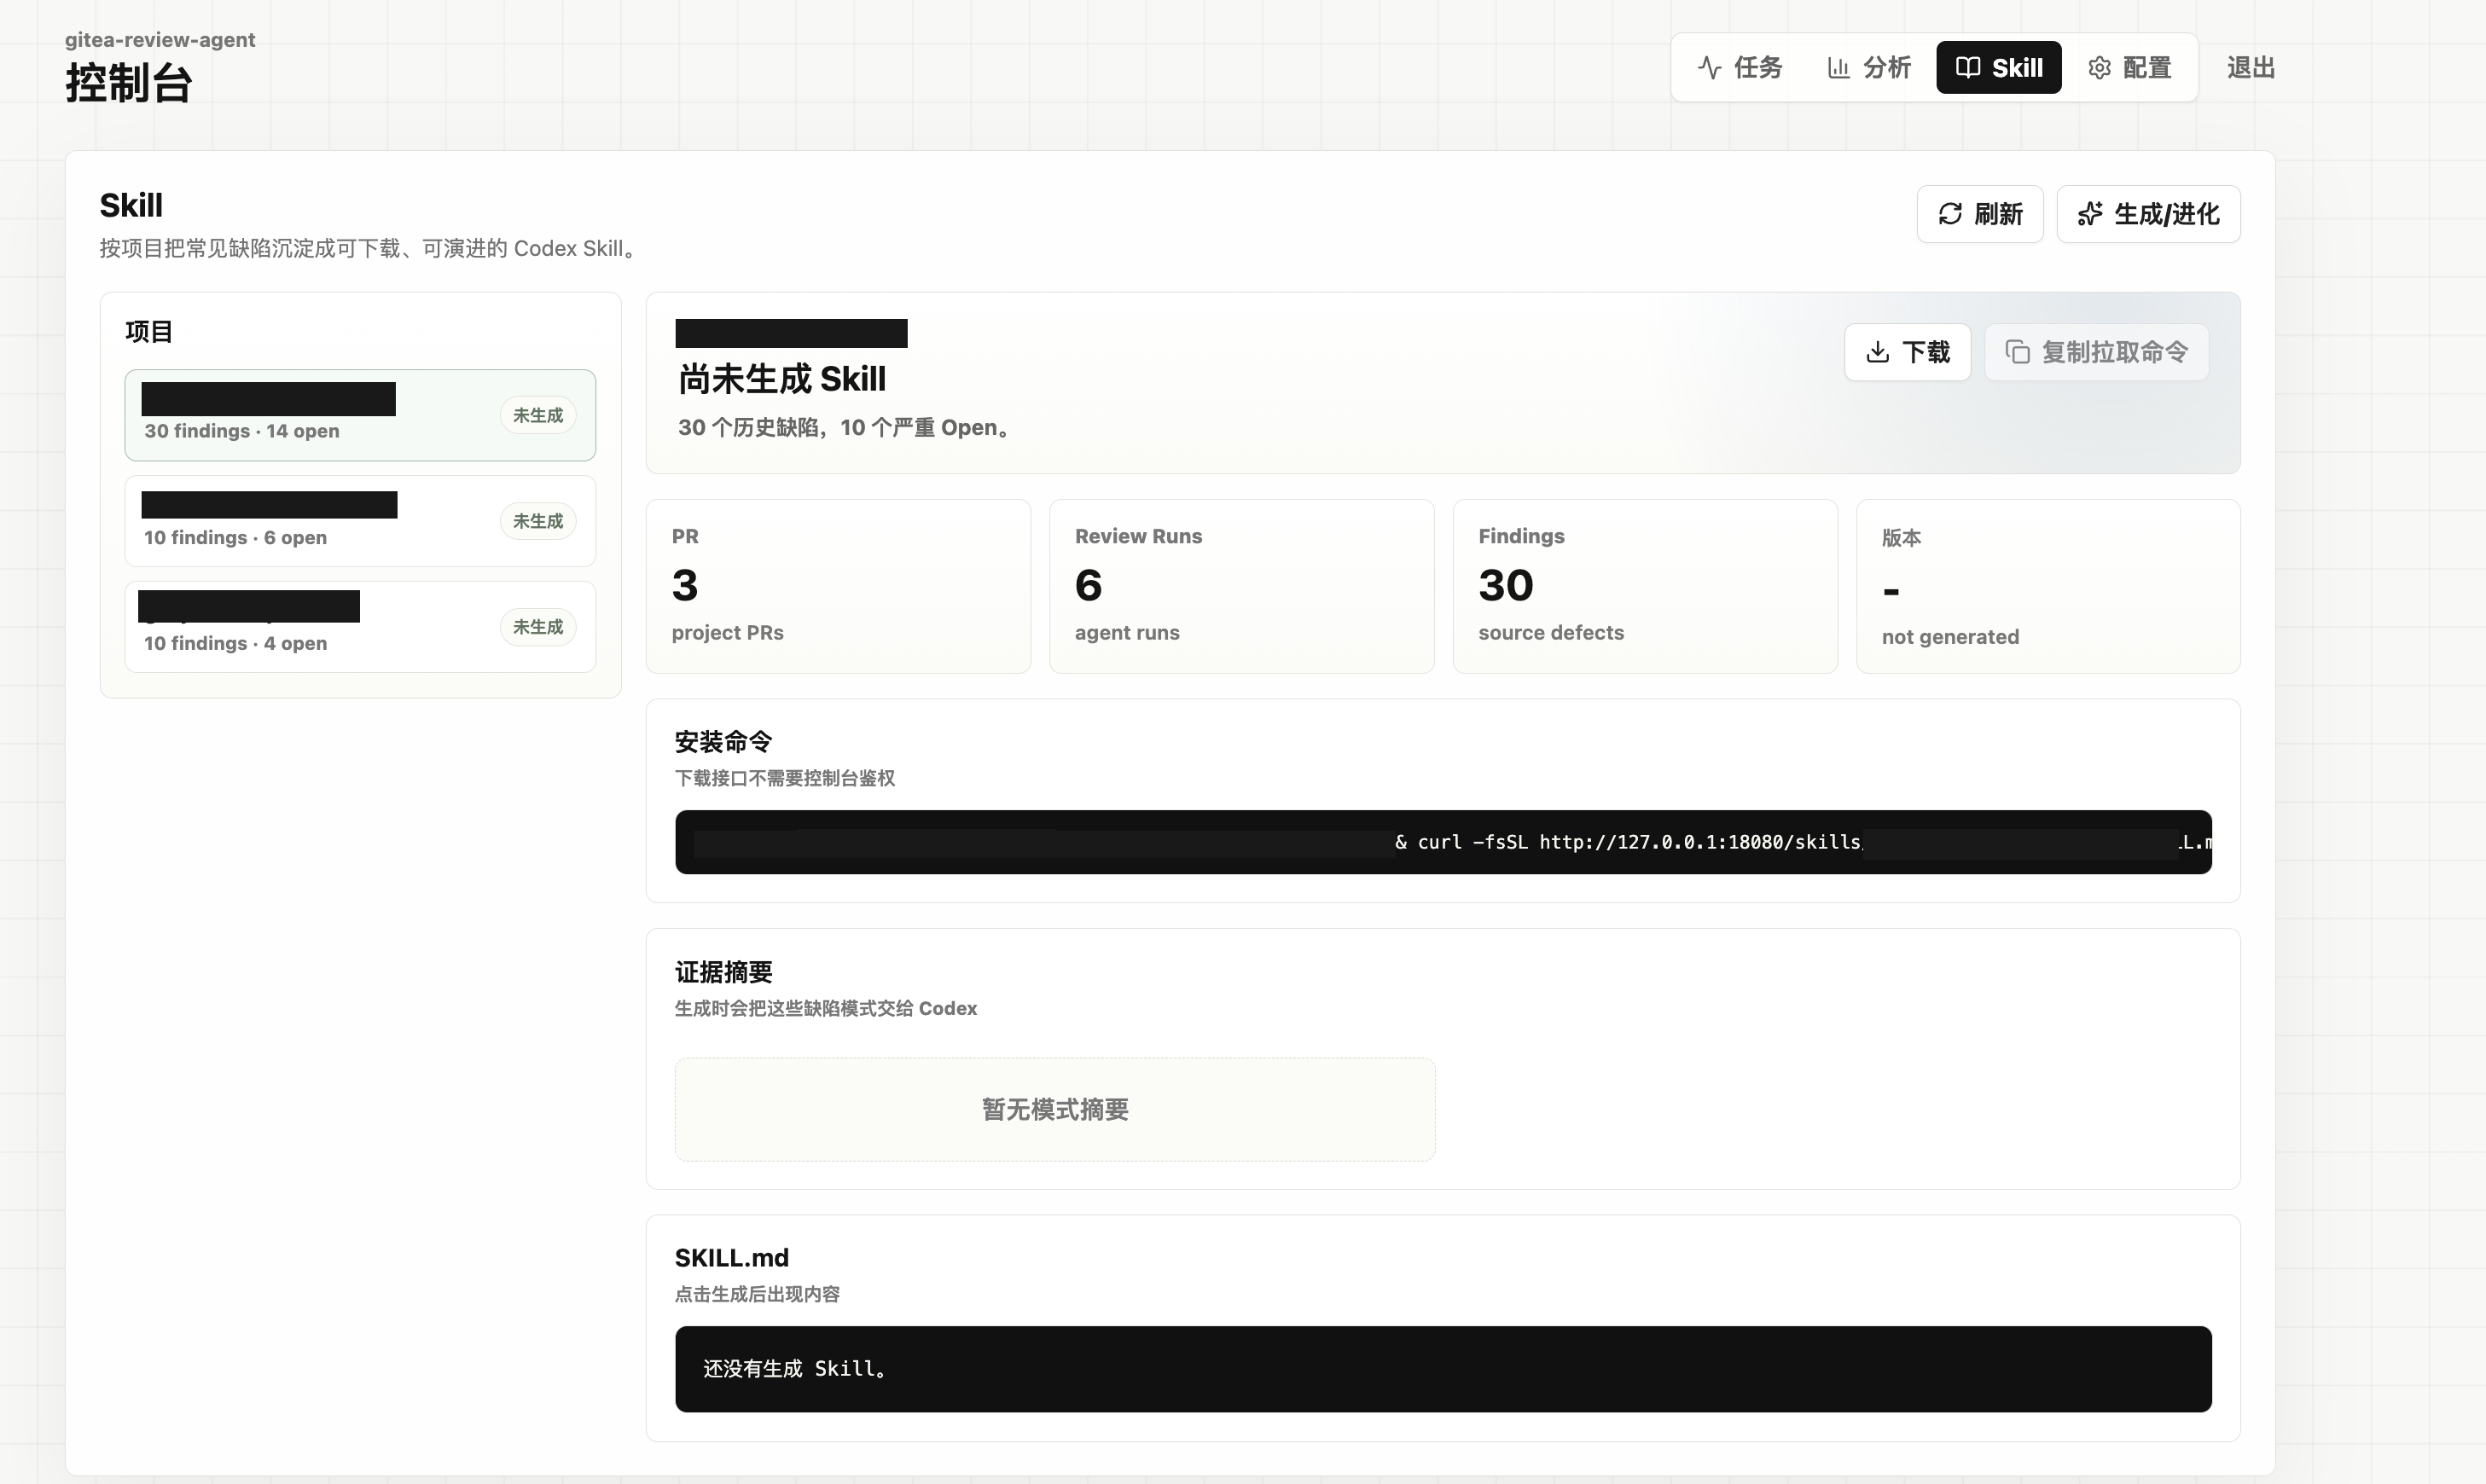Click 未生成 badge on the 4 open project
Image resolution: width=2486 pixels, height=1484 pixels.
coord(537,627)
